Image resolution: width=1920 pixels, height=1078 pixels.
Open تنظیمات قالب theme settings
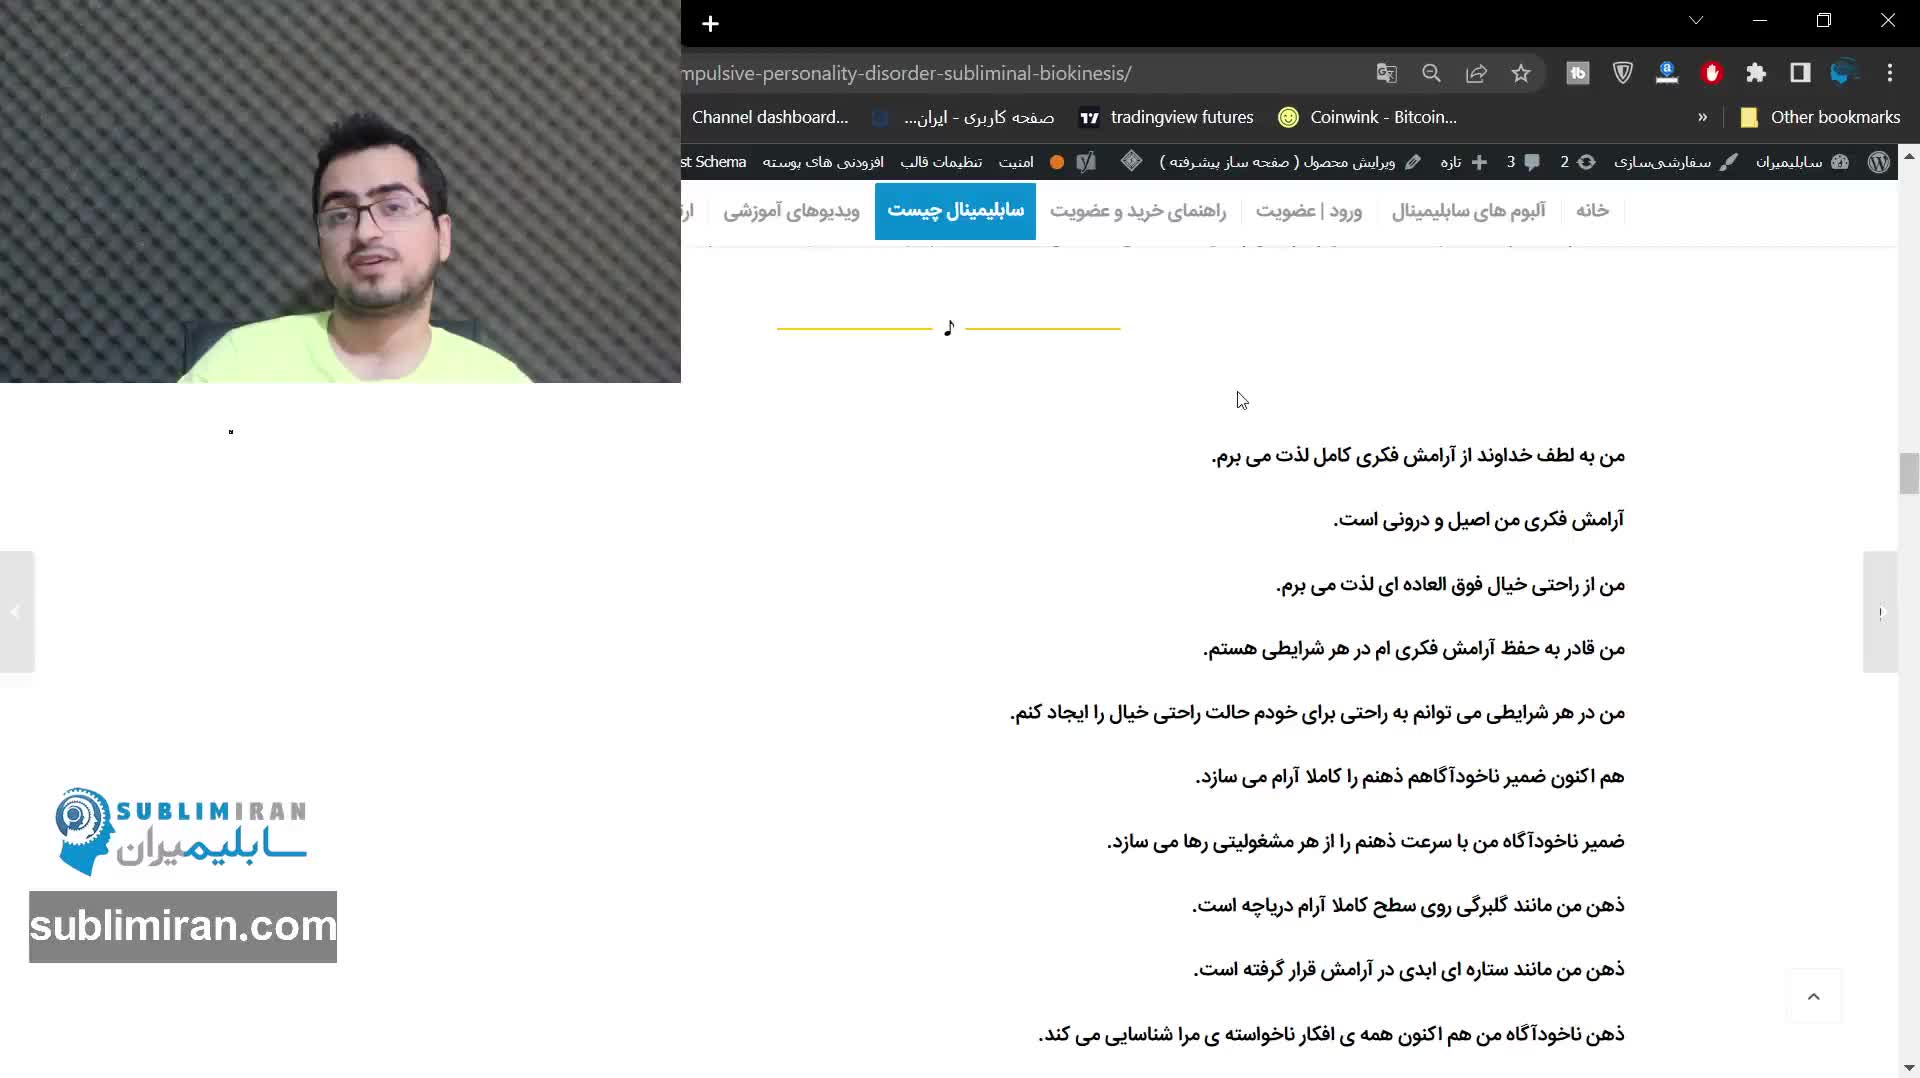(x=941, y=162)
